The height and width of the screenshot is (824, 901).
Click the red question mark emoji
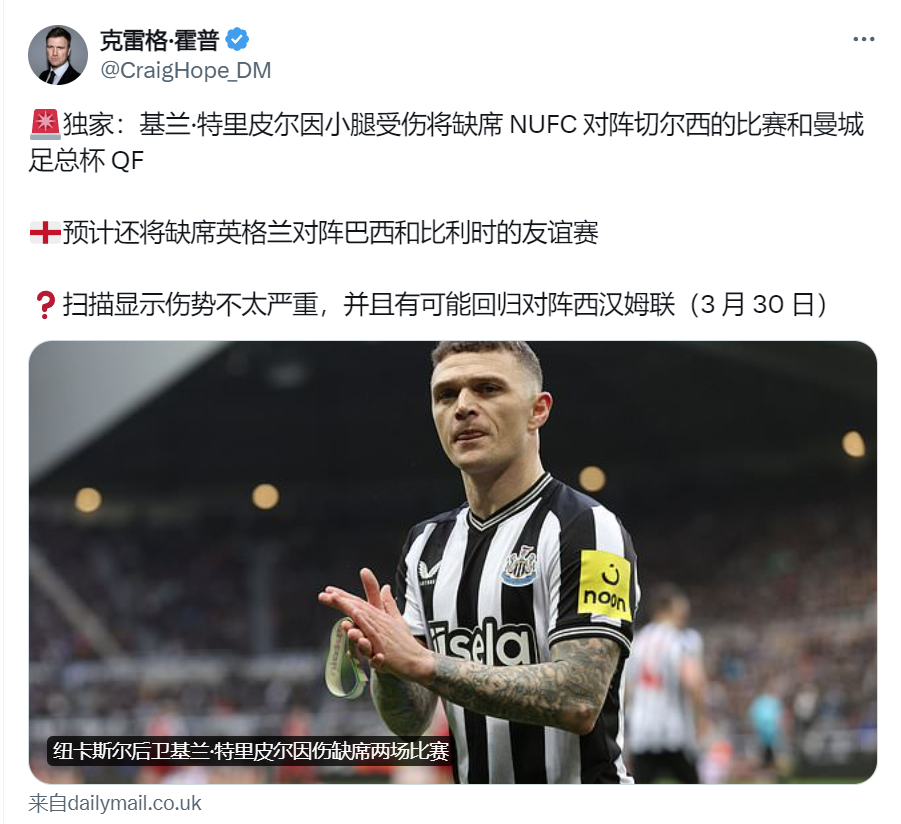45,305
